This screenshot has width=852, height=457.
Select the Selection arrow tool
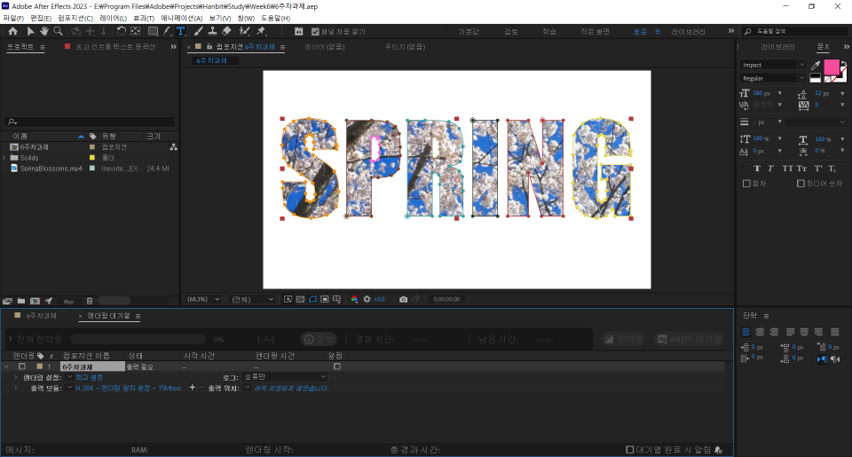pos(30,32)
